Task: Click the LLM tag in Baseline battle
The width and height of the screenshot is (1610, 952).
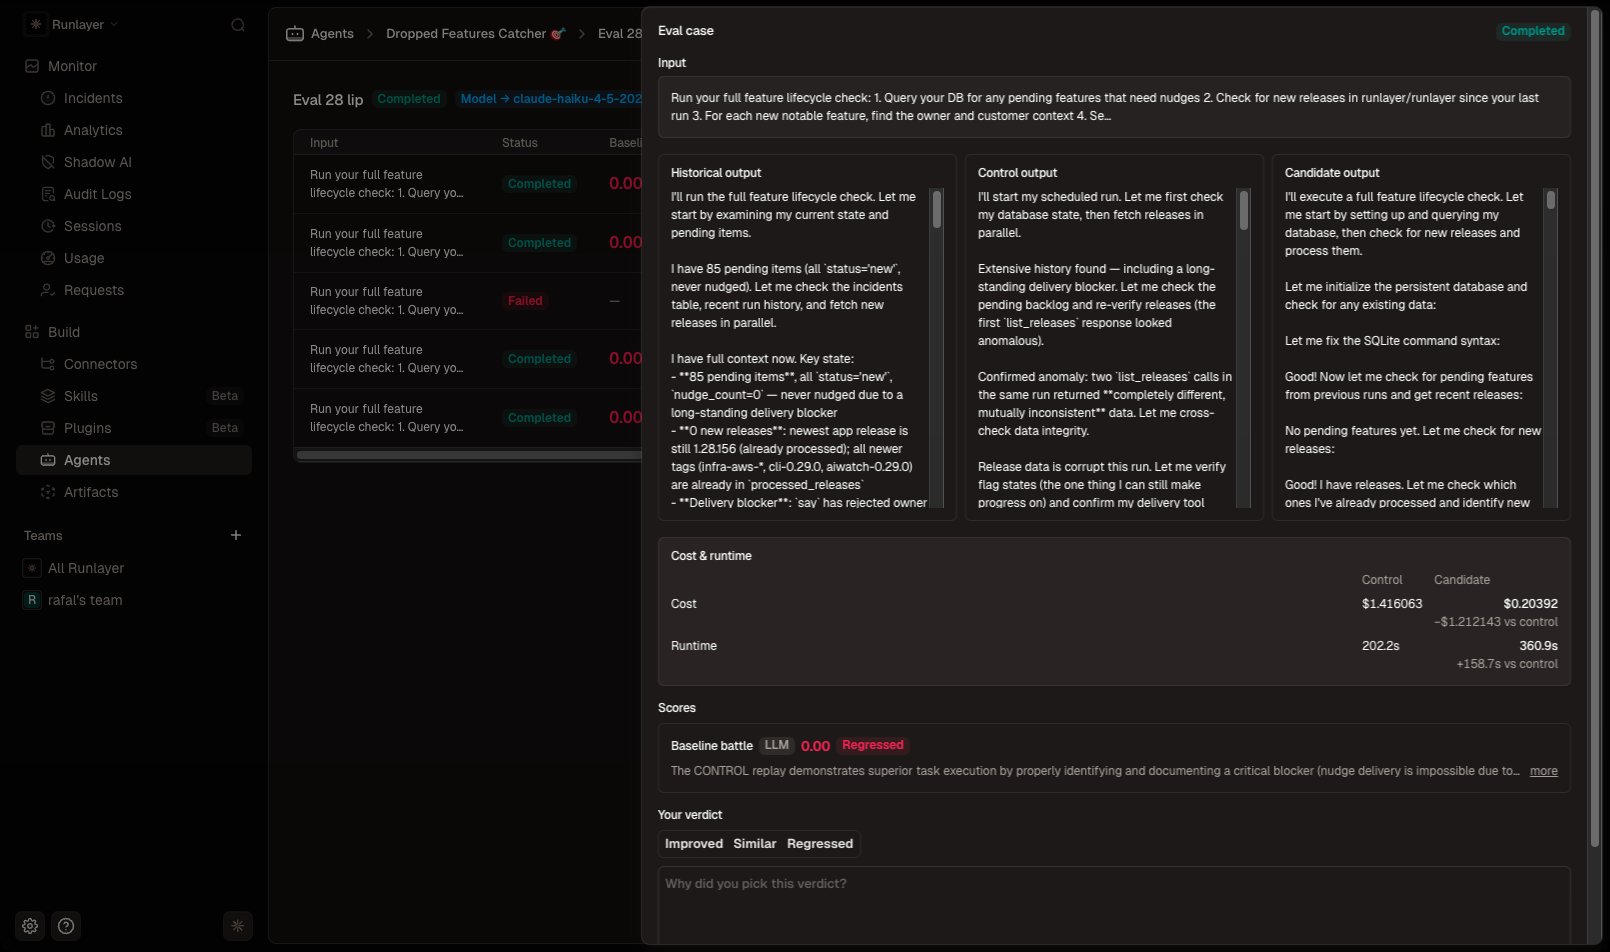Action: [x=777, y=745]
